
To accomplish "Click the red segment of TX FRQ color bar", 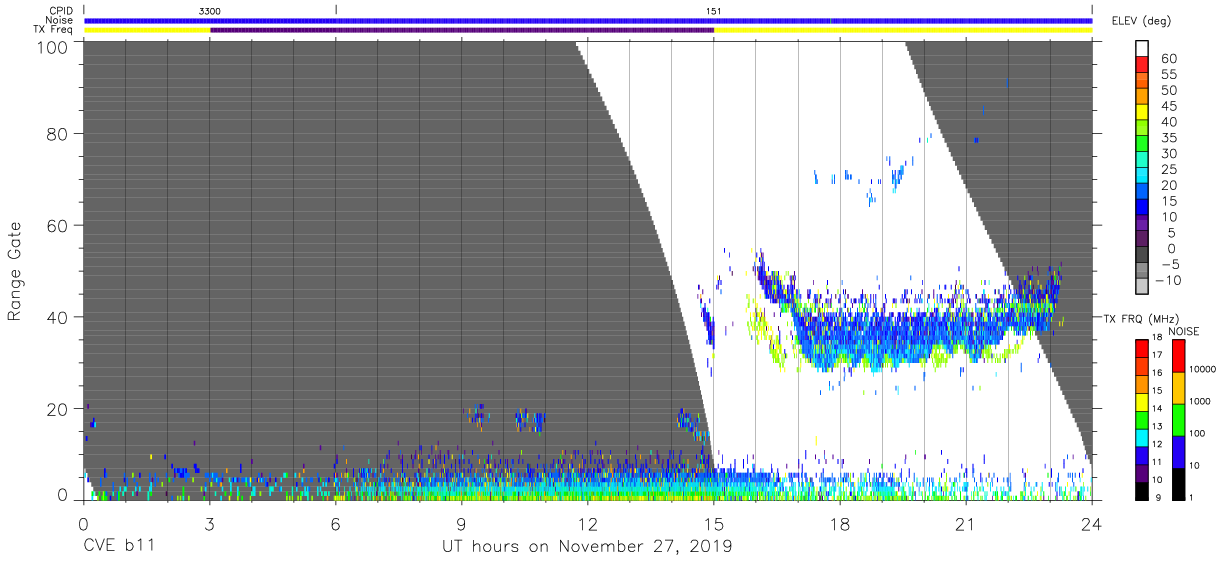I will (x=1143, y=348).
